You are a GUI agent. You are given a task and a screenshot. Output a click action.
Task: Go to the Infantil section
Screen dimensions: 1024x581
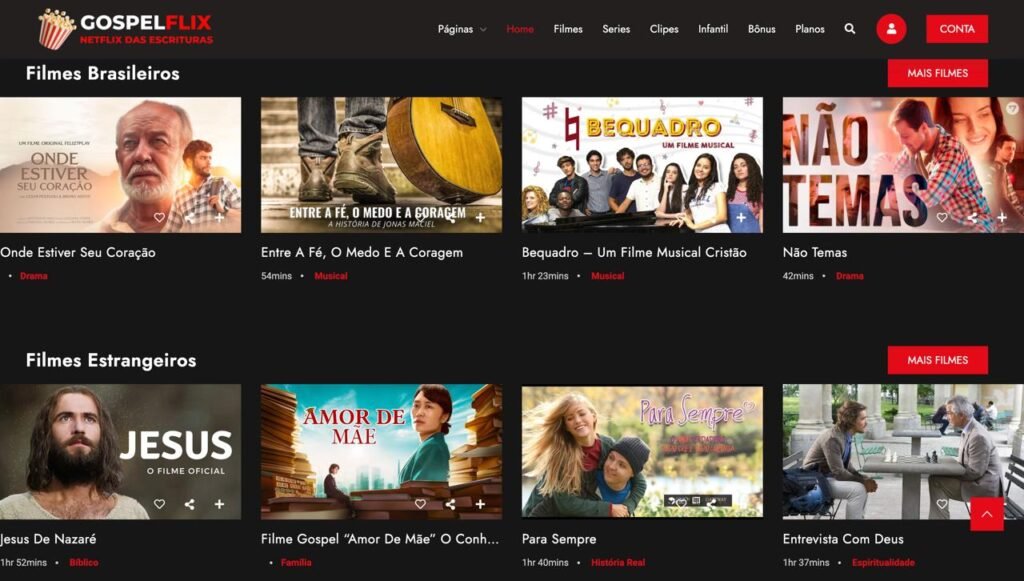click(713, 29)
